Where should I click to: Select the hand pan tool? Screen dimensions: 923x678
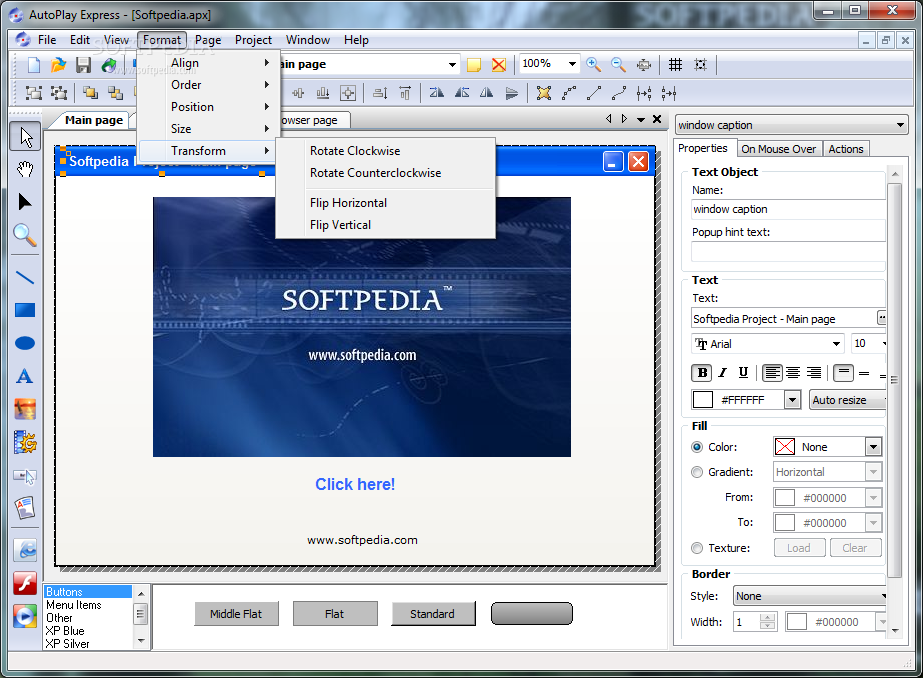click(x=25, y=170)
